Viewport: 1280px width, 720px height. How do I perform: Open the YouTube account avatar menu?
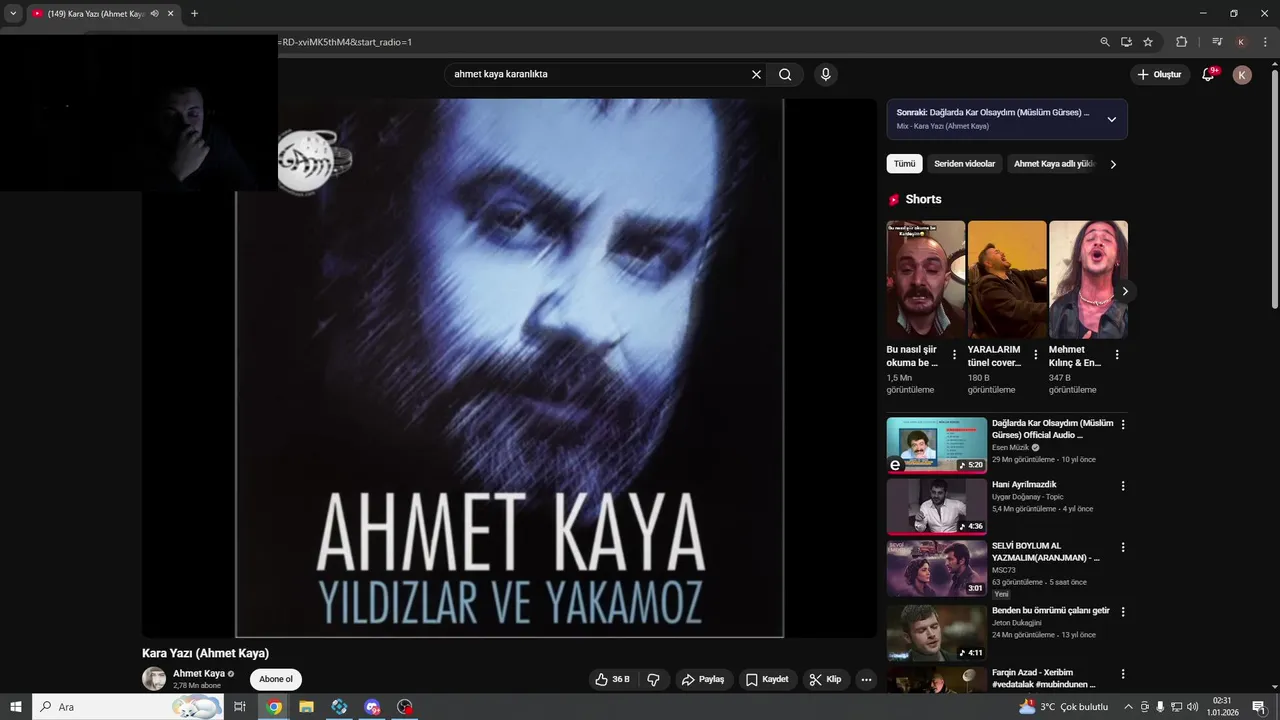click(1242, 75)
